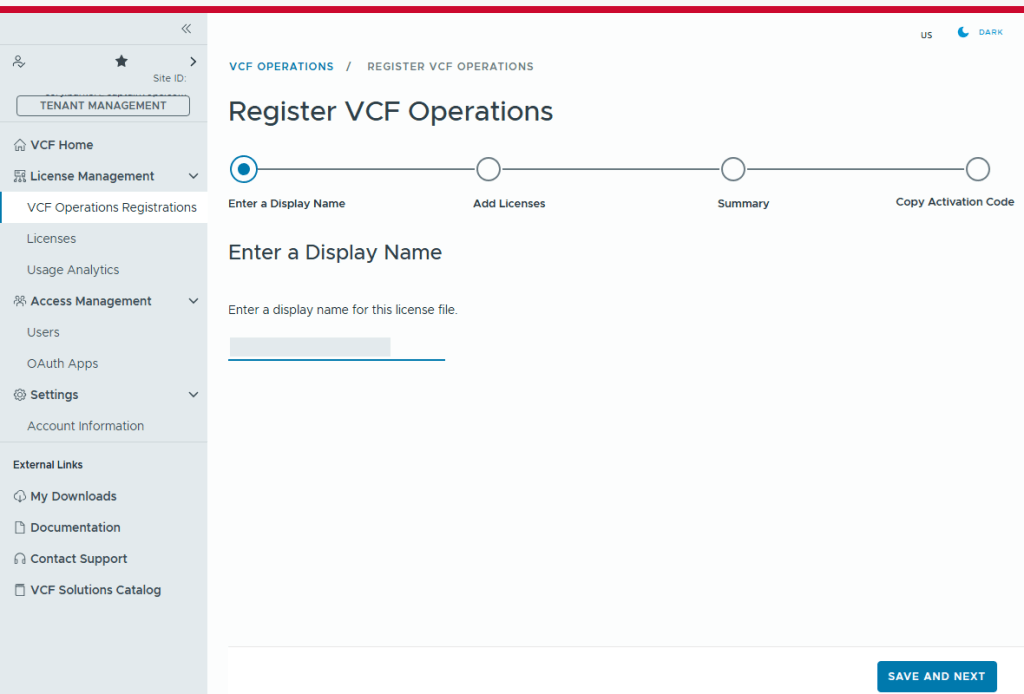1024x694 pixels.
Task: Collapse the Settings section chevron
Action: (x=194, y=395)
